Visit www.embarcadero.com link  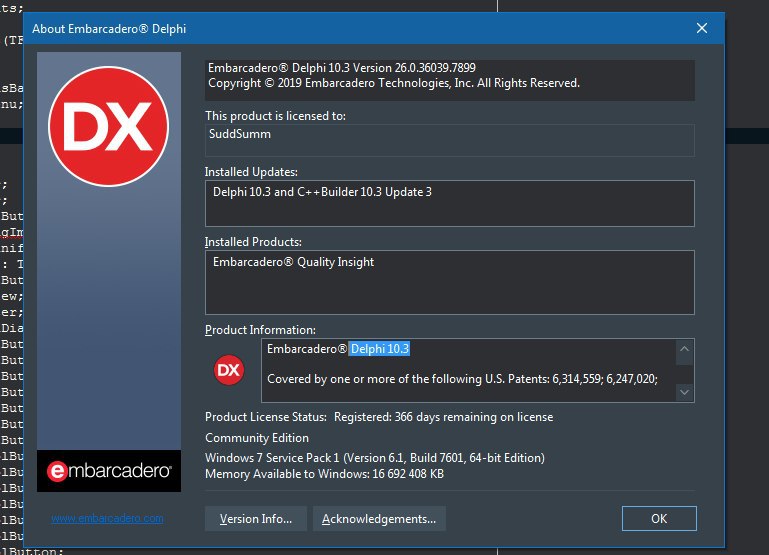point(107,518)
